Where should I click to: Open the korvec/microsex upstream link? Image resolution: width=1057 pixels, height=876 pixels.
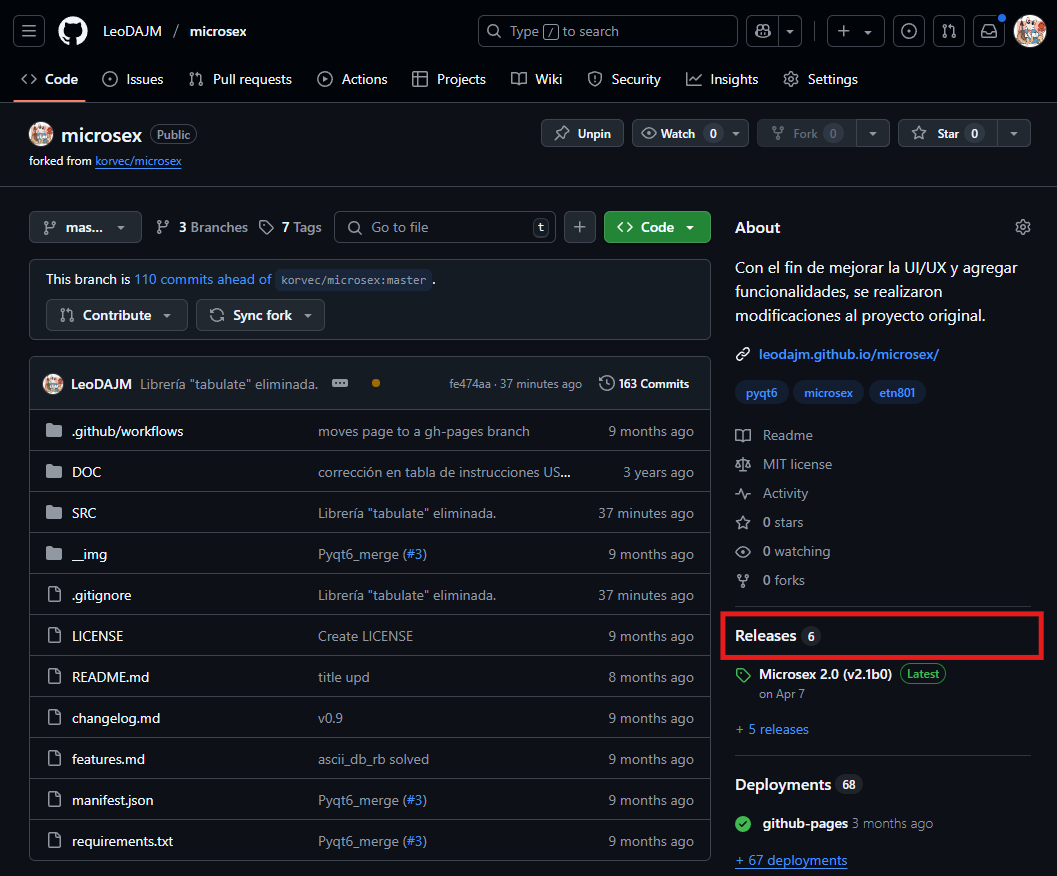pyautogui.click(x=138, y=161)
